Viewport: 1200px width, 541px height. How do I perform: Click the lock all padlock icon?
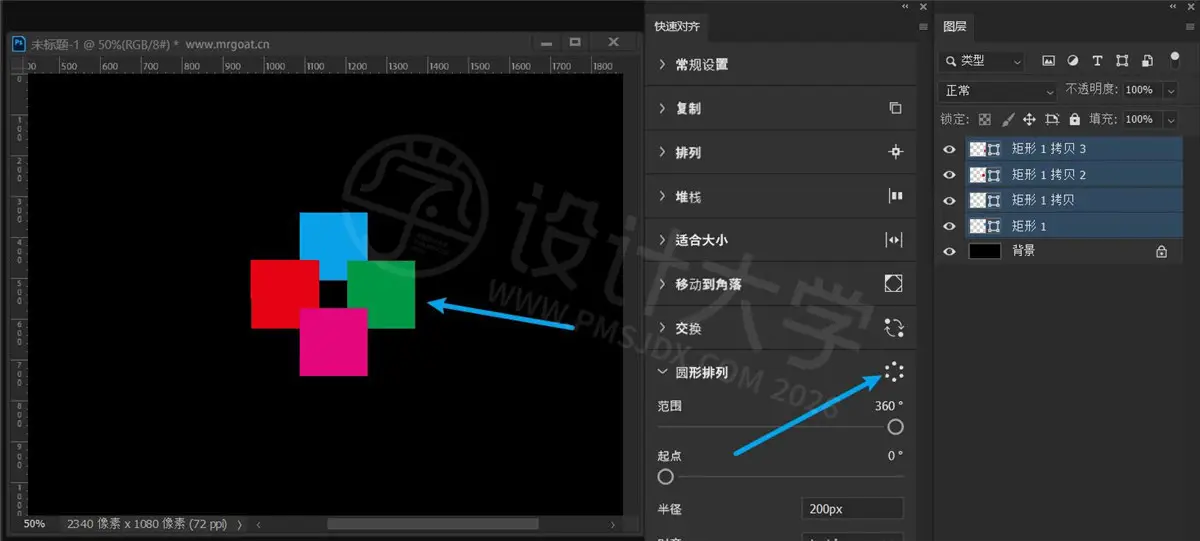coord(1074,118)
